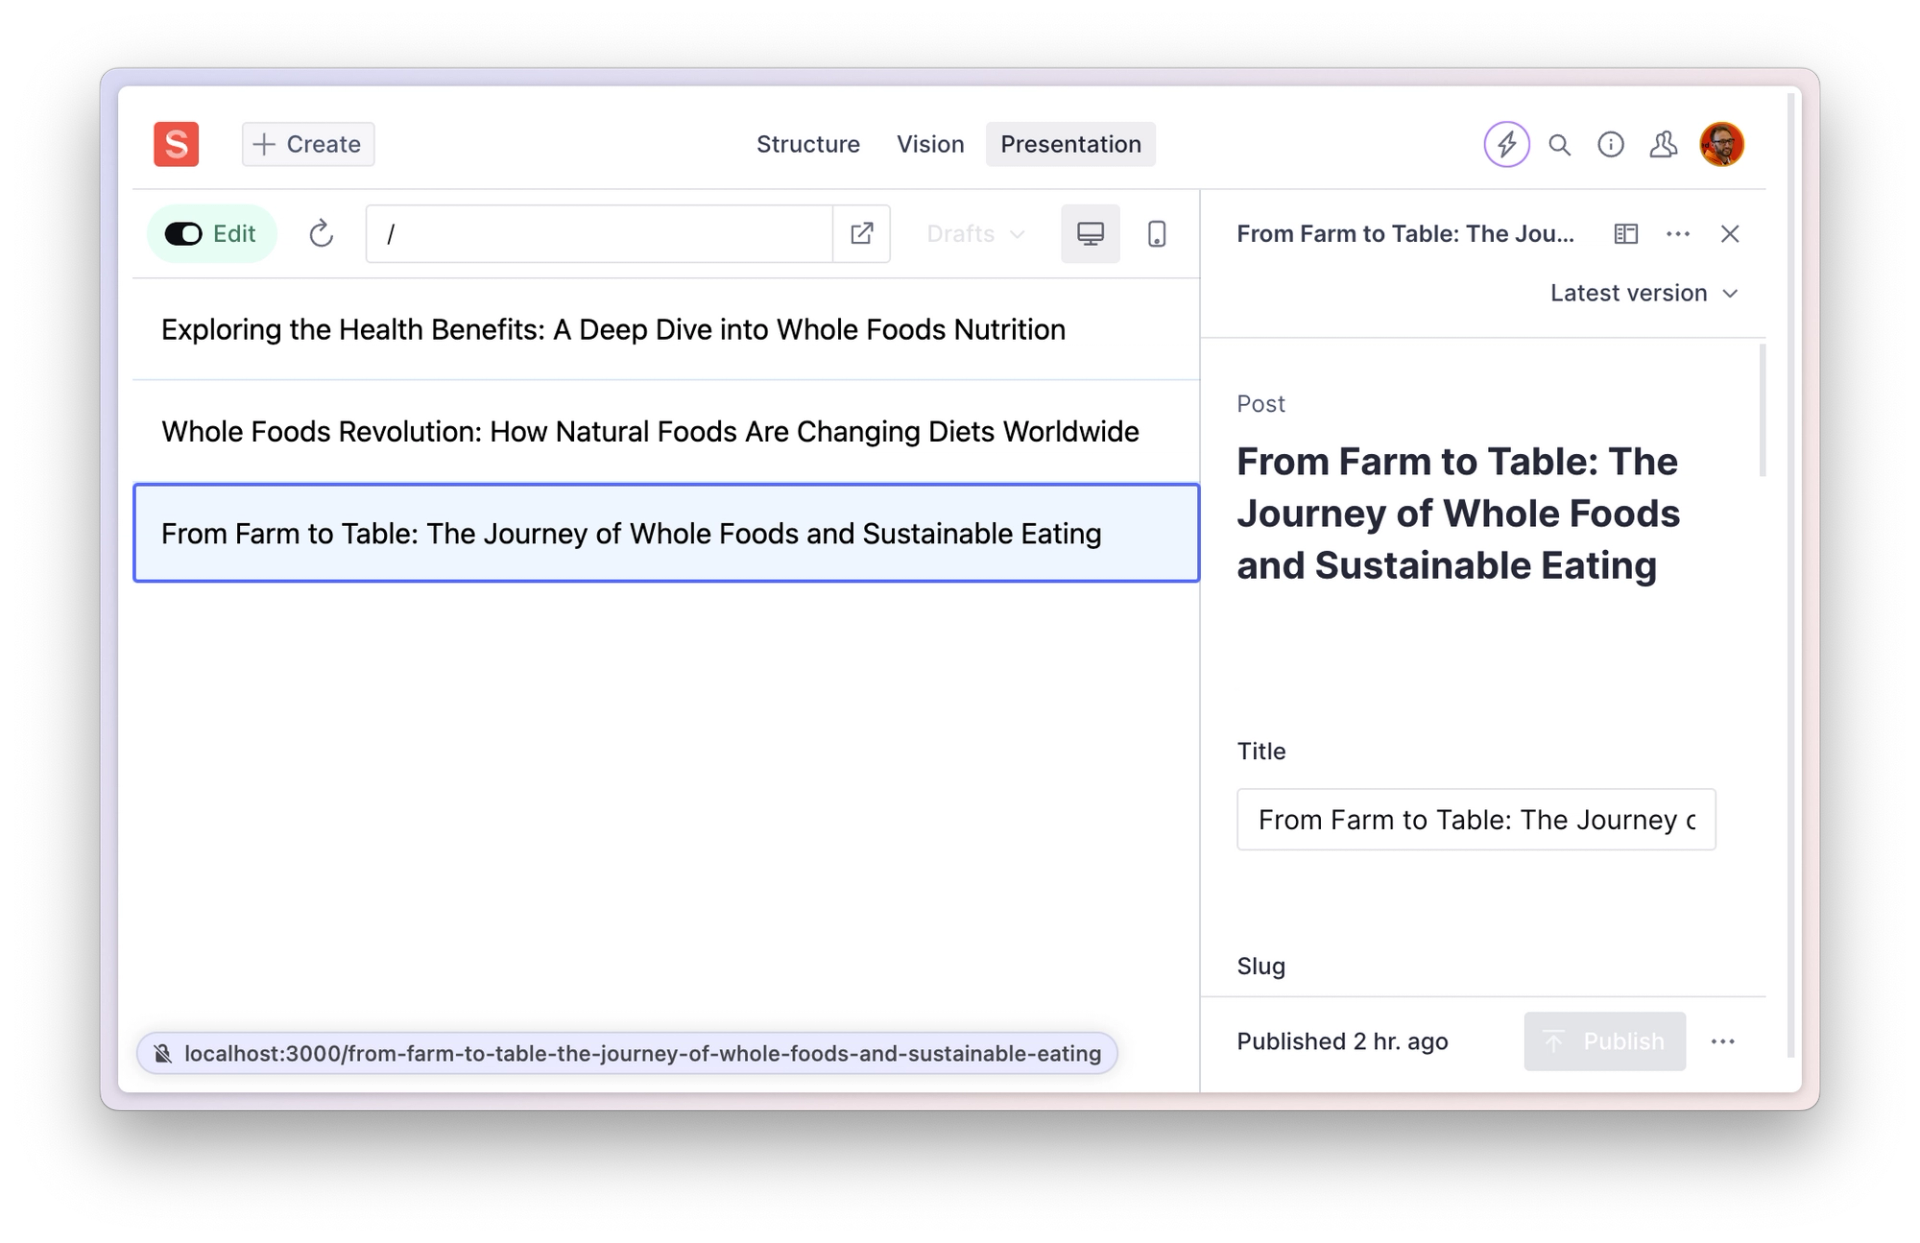Switch to the Structure tab
Image resolution: width=1920 pixels, height=1243 pixels.
807,144
